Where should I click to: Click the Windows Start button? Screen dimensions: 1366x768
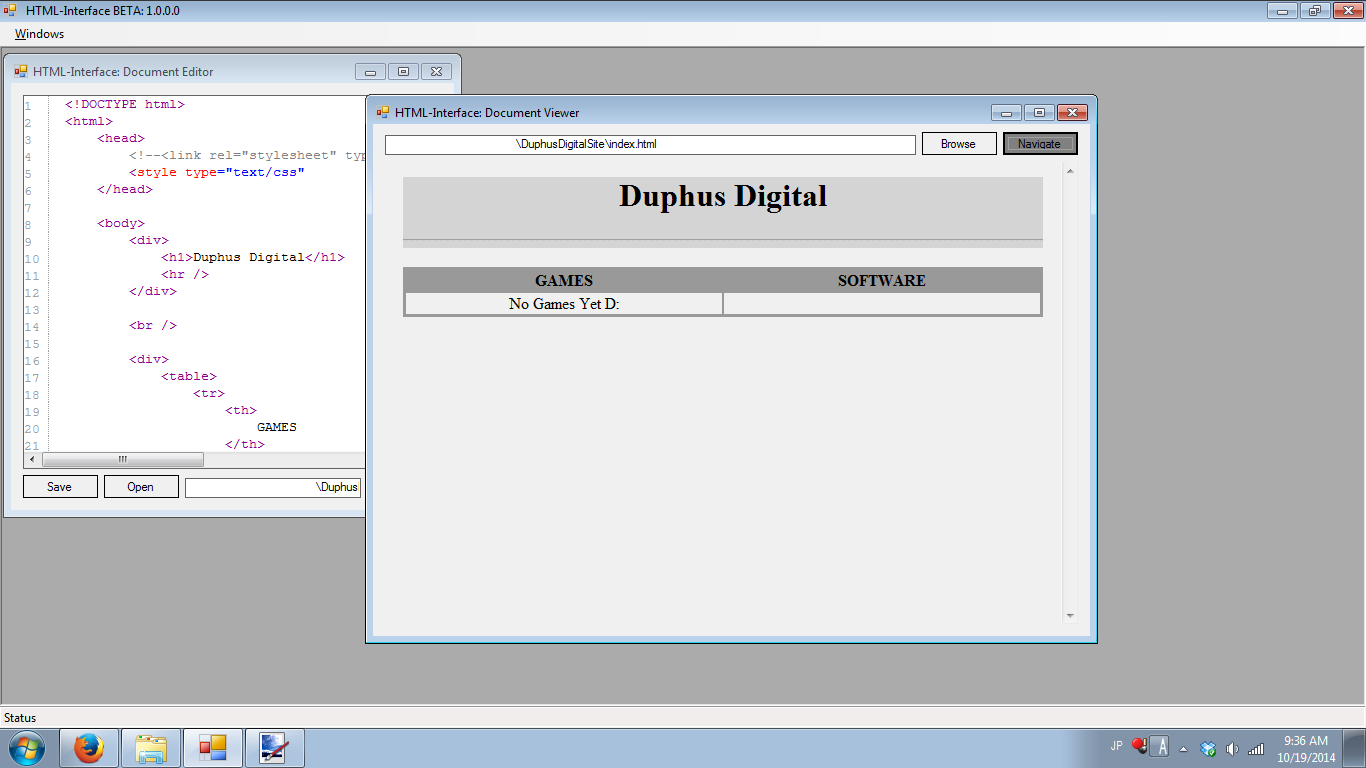coord(25,747)
